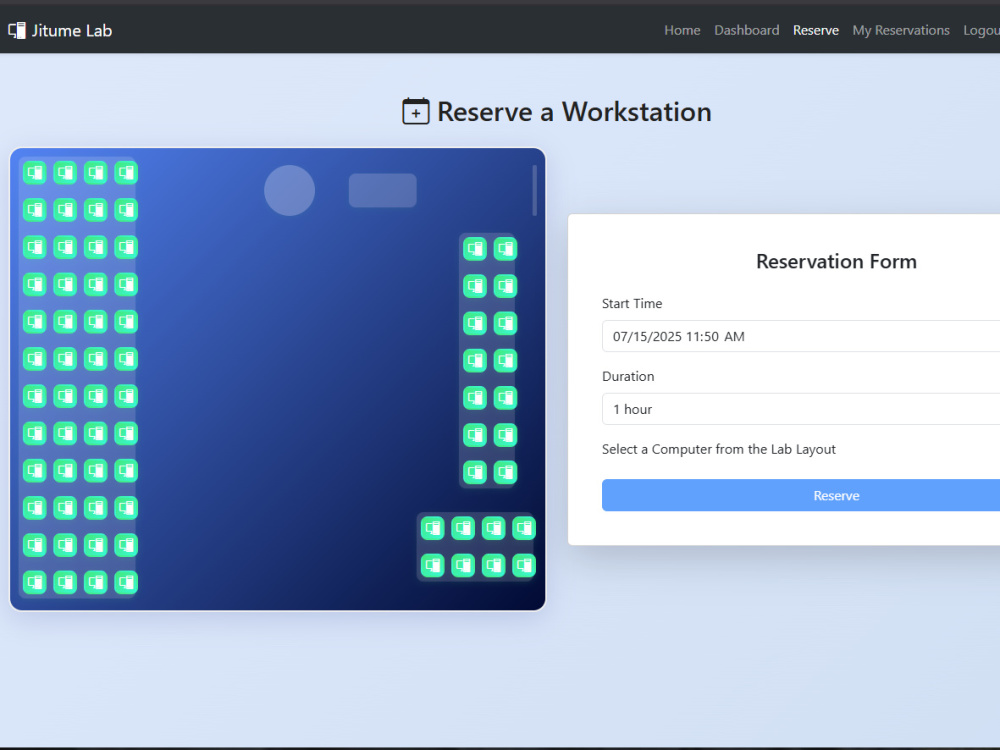
Task: Pick last computer in upper row of bottom-right block
Action: coord(524,528)
